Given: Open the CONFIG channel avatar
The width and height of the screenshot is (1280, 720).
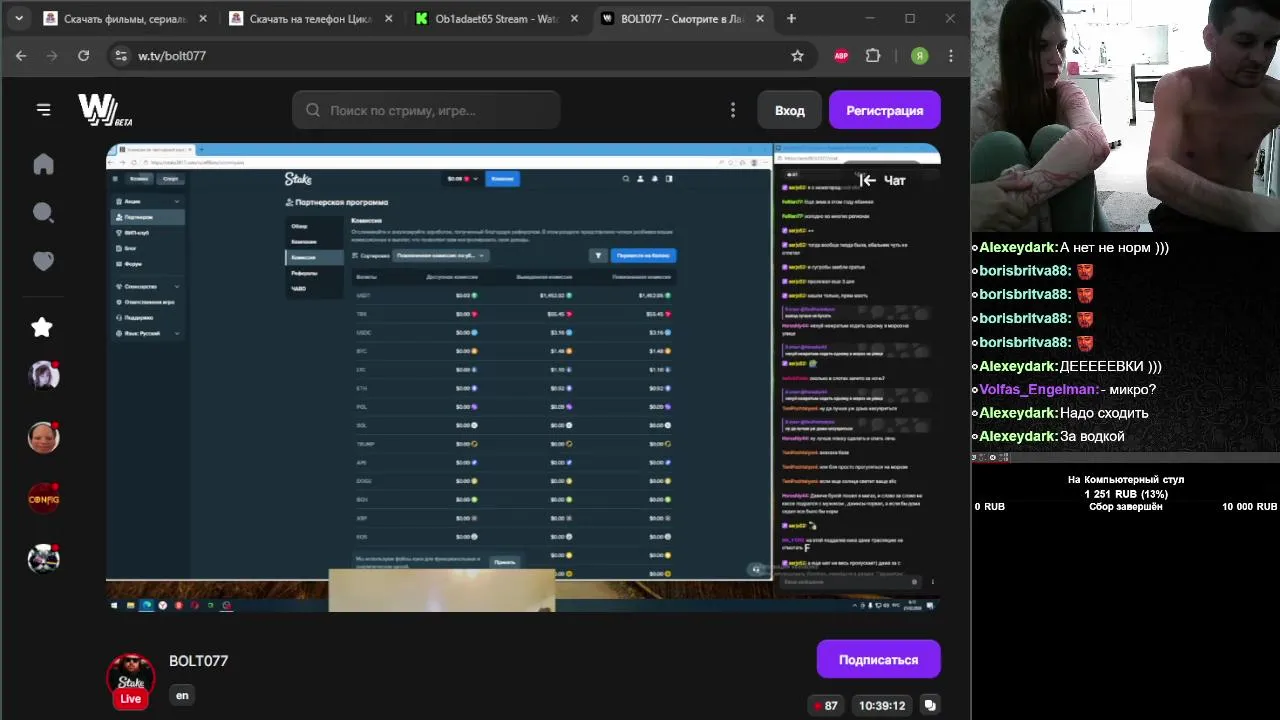Looking at the screenshot, I should pyautogui.click(x=43, y=498).
